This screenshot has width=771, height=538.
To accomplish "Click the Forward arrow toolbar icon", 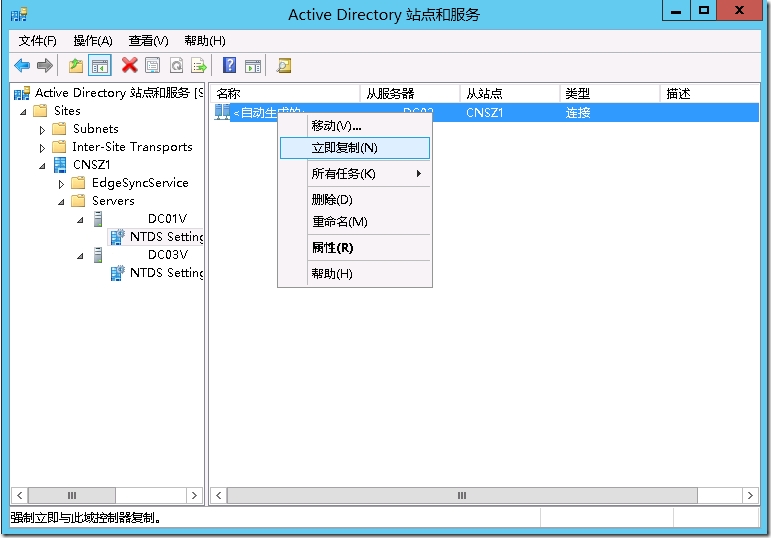I will [45, 65].
